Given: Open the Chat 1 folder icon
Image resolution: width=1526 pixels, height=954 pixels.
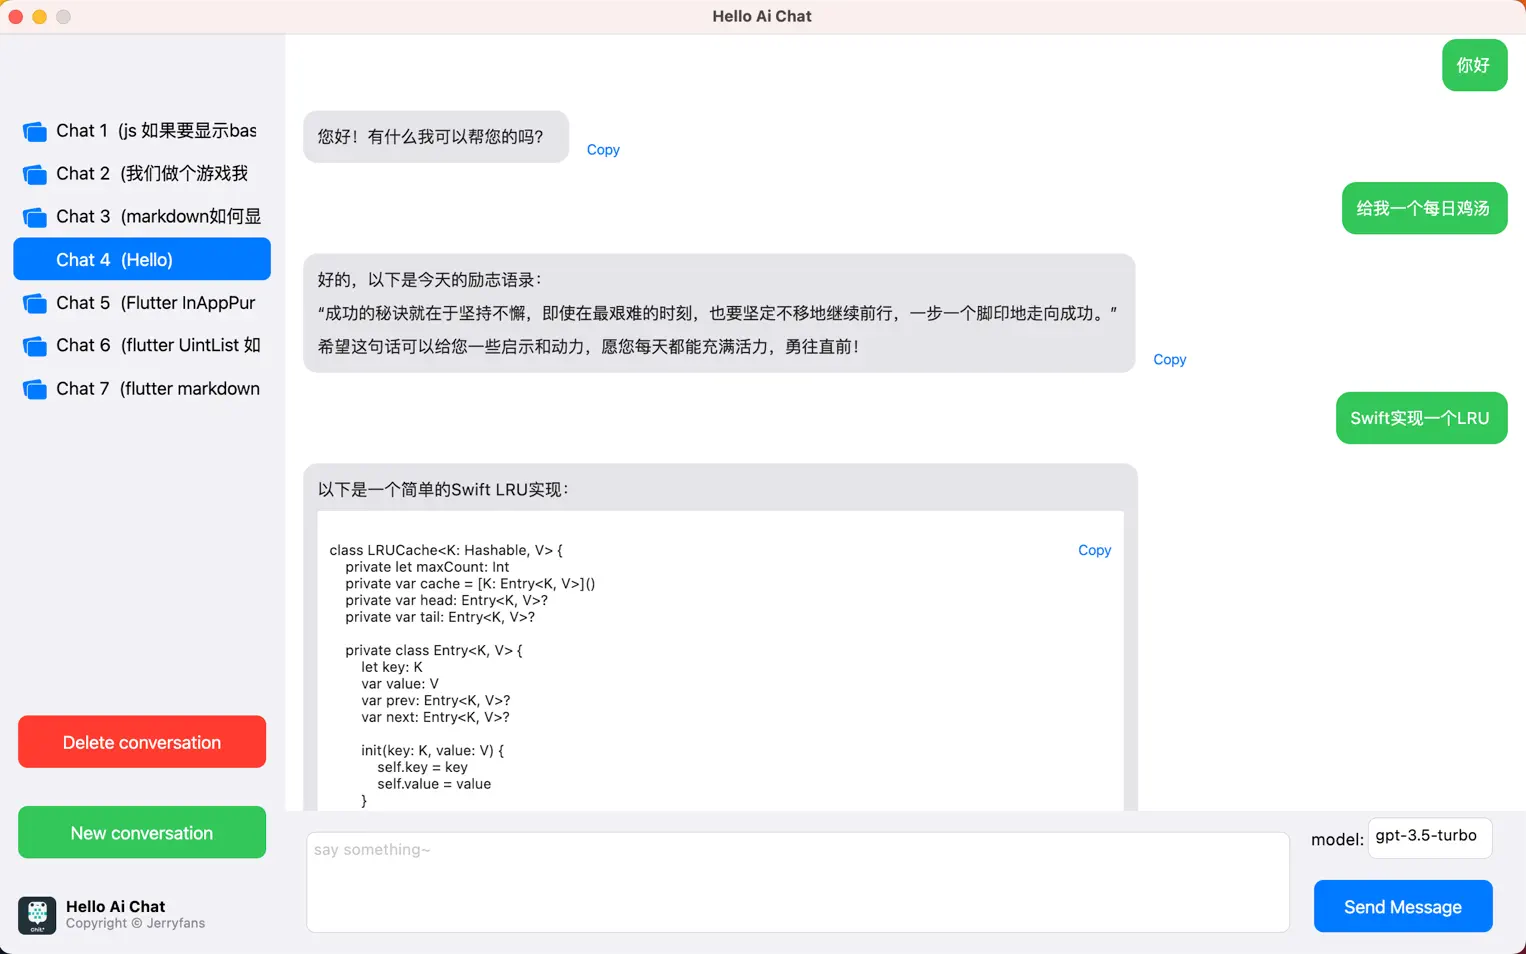Looking at the screenshot, I should pos(35,130).
